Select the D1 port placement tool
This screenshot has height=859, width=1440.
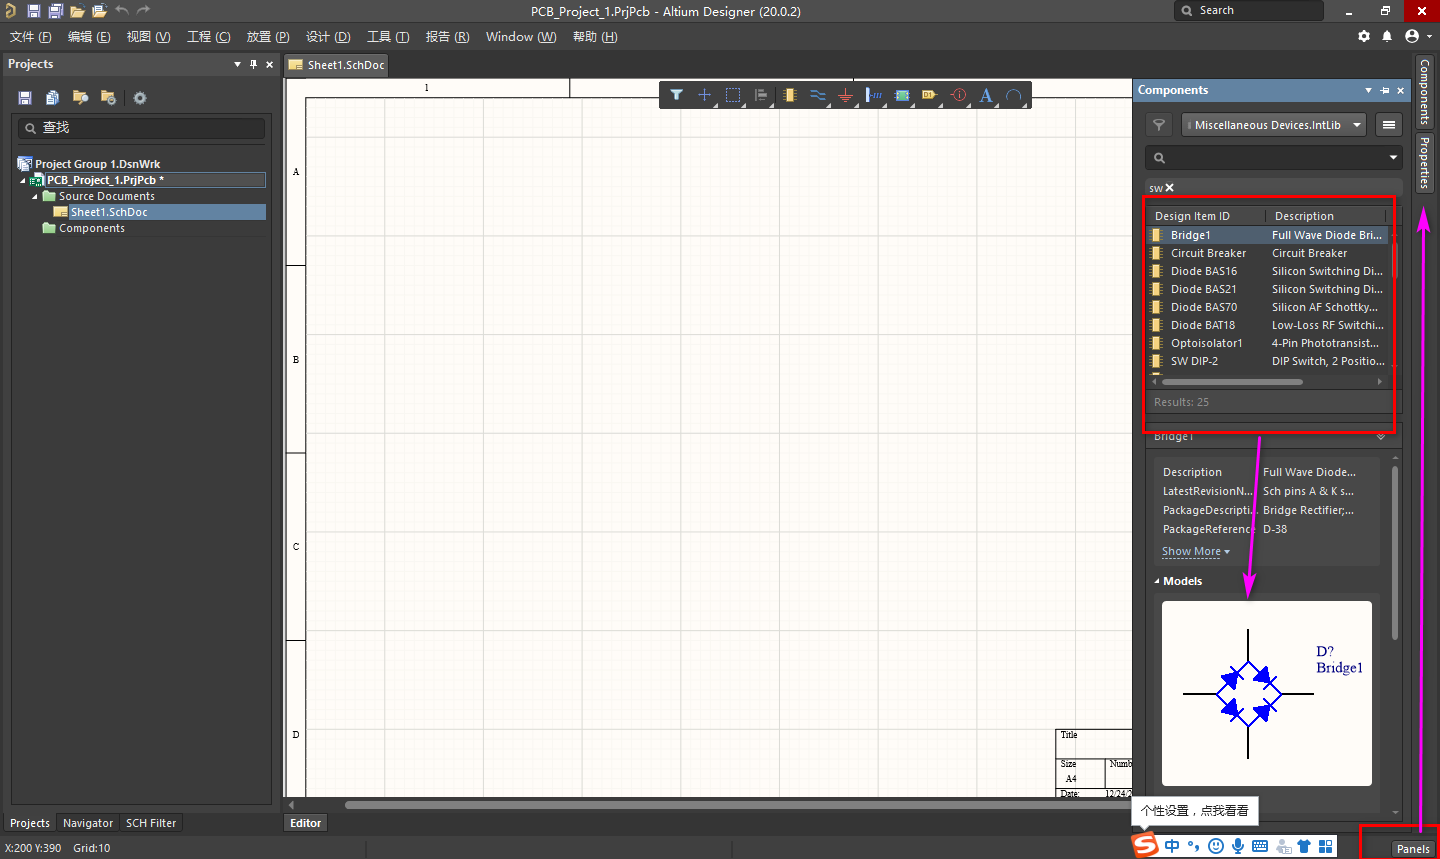click(x=930, y=95)
